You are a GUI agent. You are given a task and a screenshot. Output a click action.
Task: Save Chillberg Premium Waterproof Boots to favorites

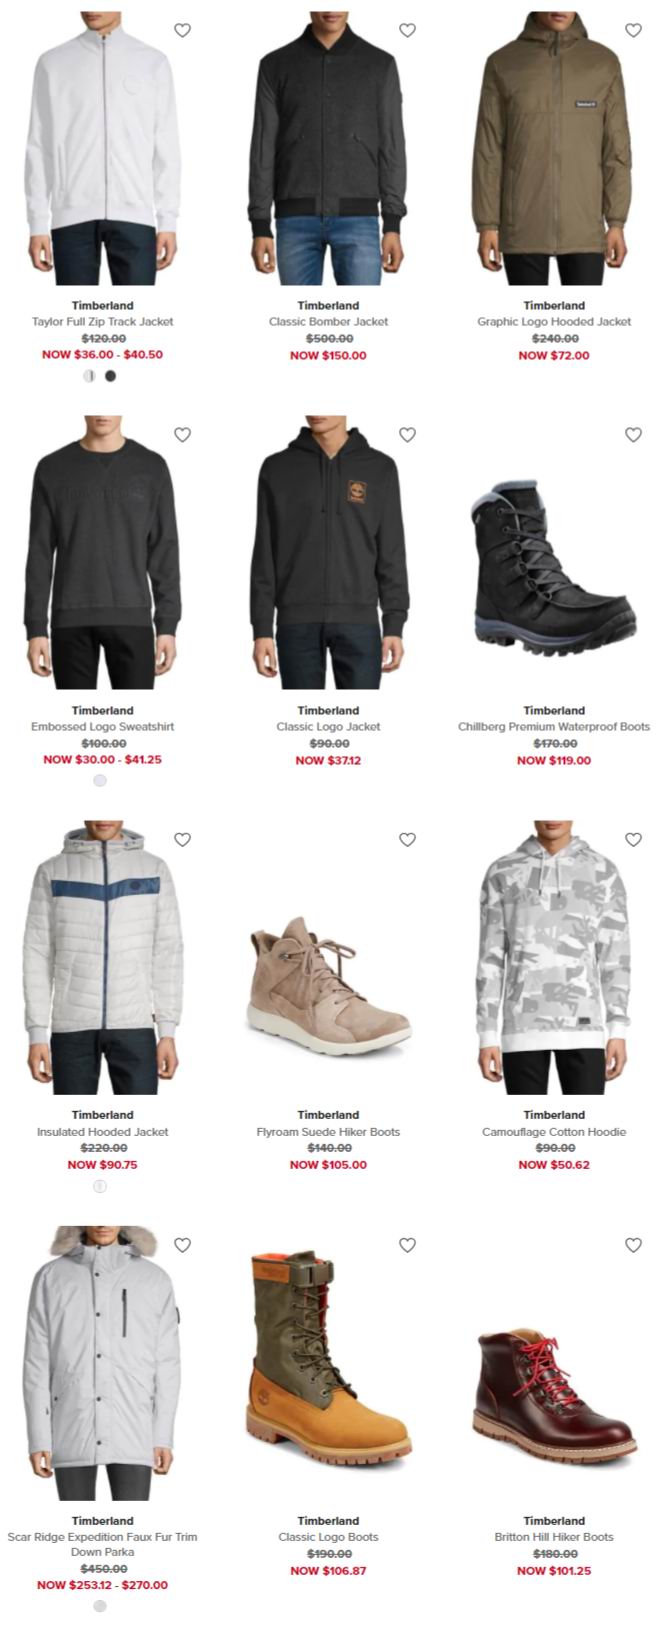click(633, 434)
